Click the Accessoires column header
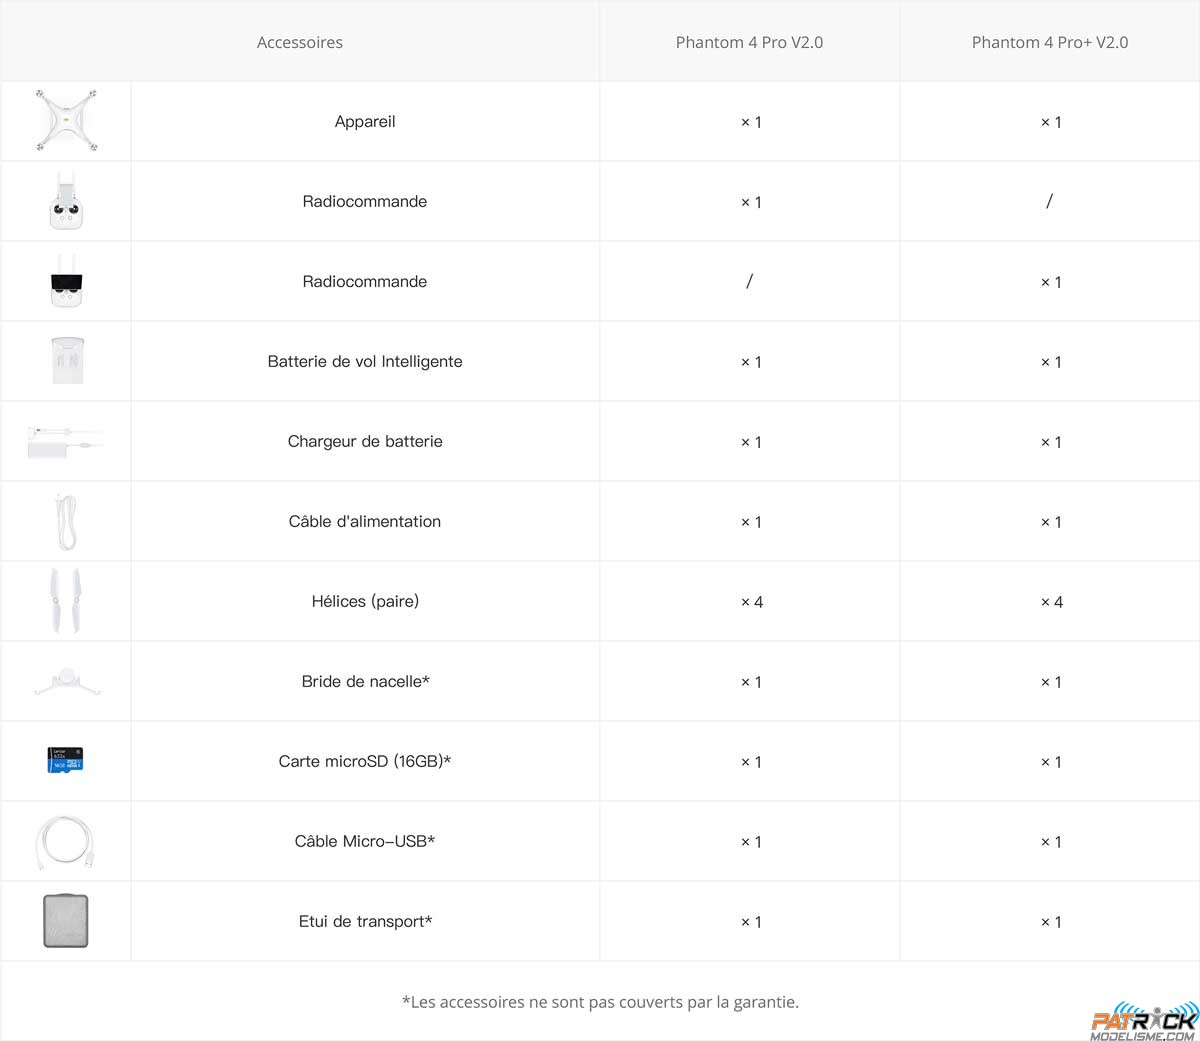This screenshot has width=1200, height=1041. 299,42
